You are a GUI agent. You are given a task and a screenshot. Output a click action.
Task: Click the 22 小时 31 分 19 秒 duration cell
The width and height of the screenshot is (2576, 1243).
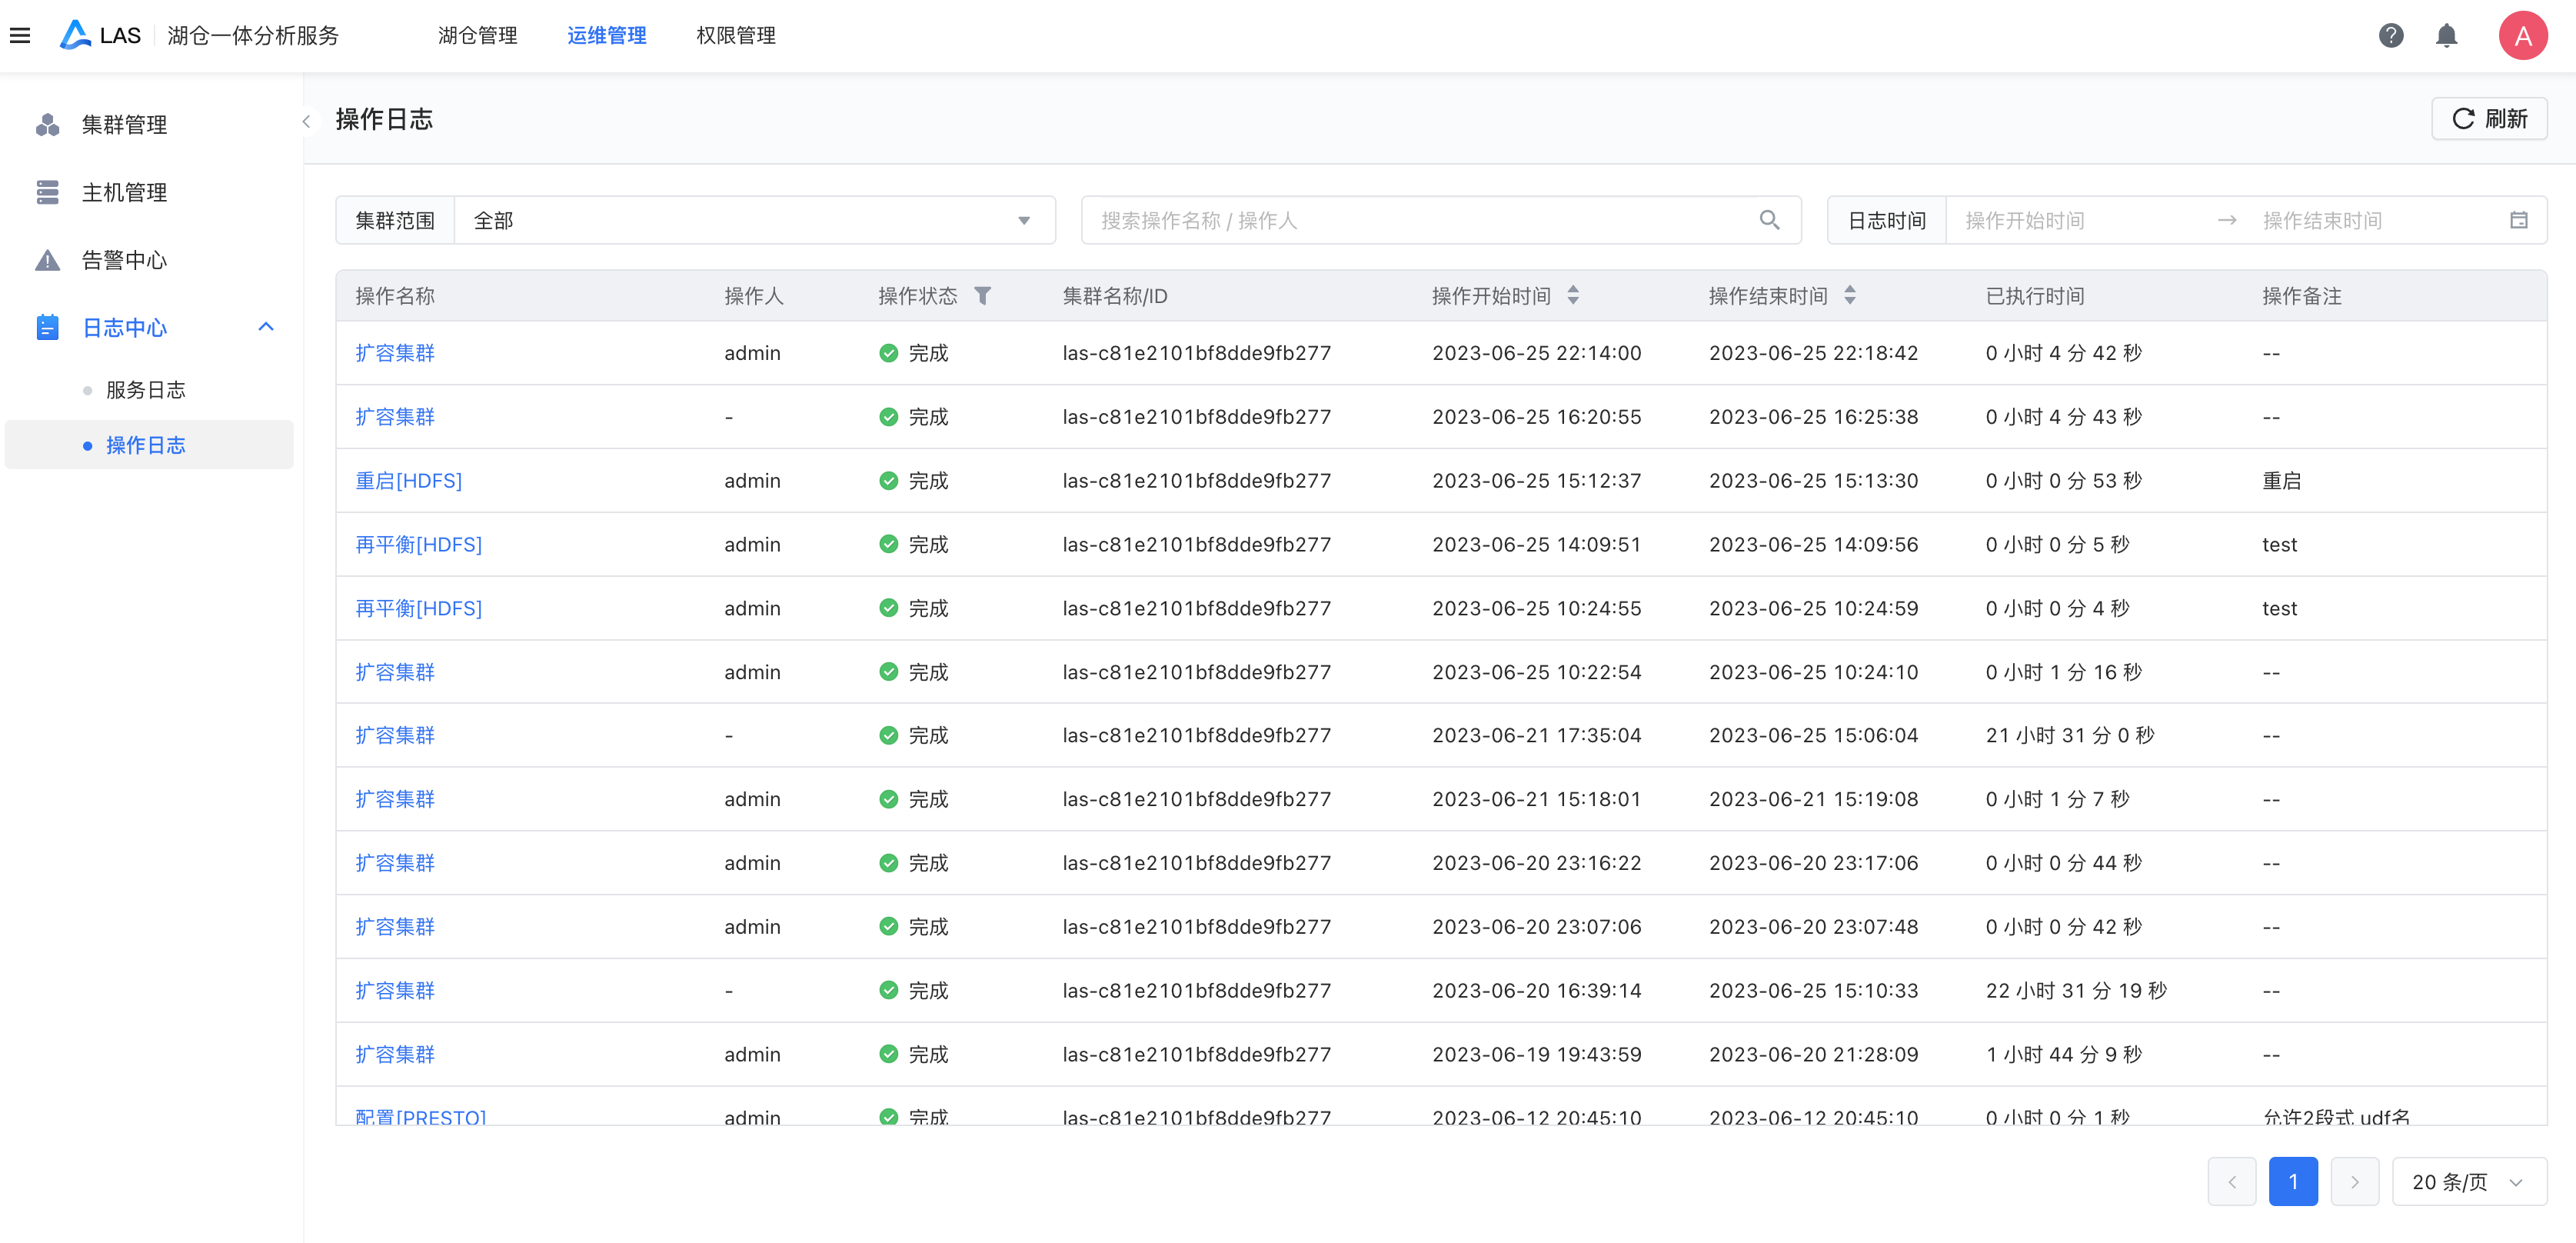pyautogui.click(x=2076, y=992)
